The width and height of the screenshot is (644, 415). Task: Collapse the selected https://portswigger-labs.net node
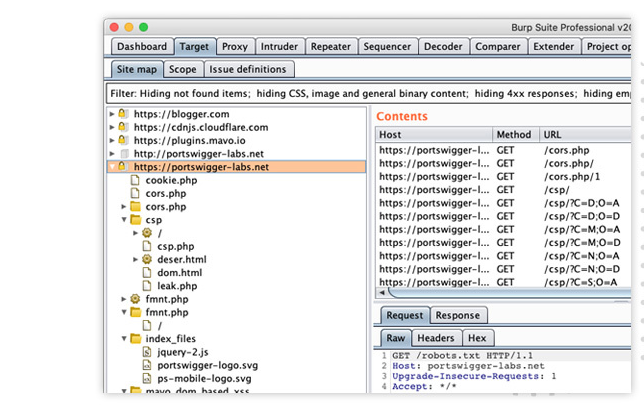pos(112,167)
